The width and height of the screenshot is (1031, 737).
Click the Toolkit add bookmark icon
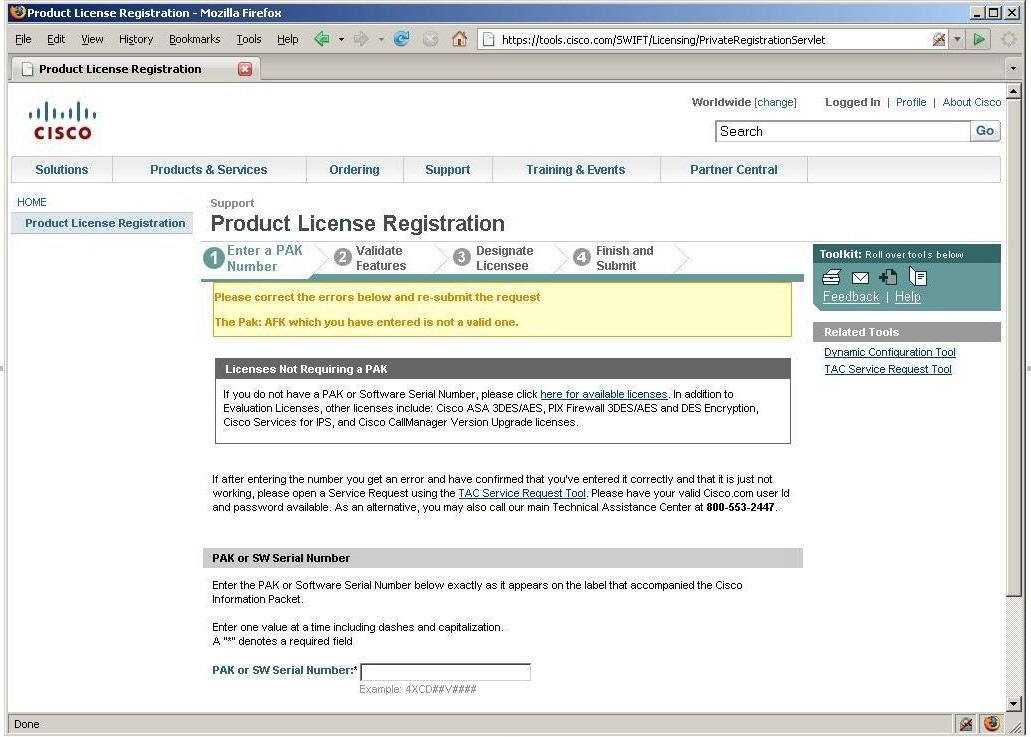888,277
